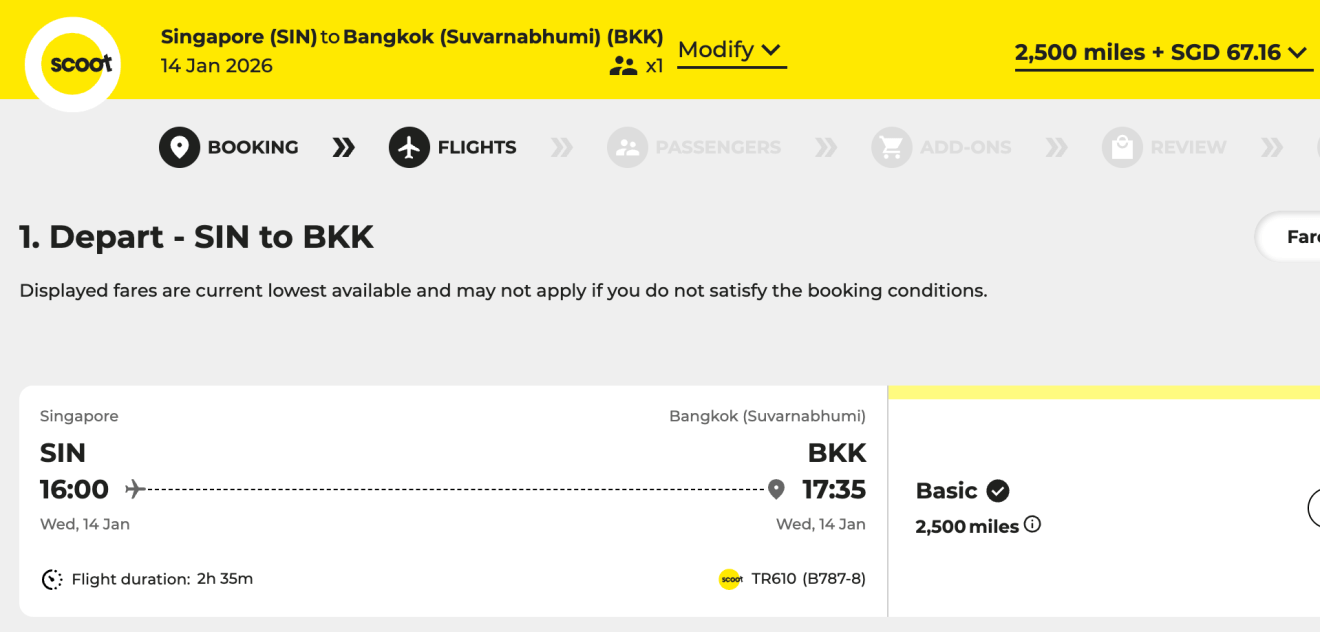Open the 2,500 miles info tooltip icon
1320x632 pixels.
point(1032,524)
